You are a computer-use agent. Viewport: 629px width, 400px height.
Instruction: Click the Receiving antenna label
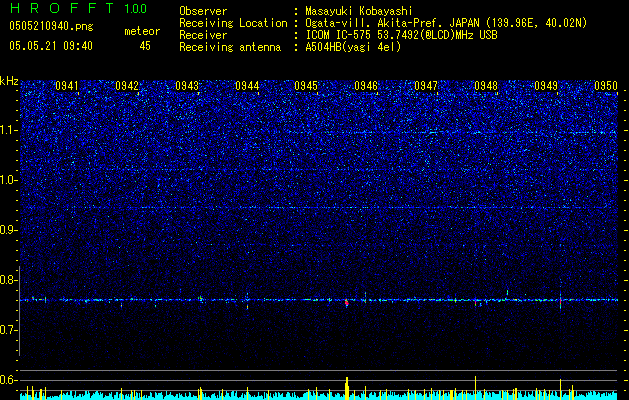click(230, 47)
